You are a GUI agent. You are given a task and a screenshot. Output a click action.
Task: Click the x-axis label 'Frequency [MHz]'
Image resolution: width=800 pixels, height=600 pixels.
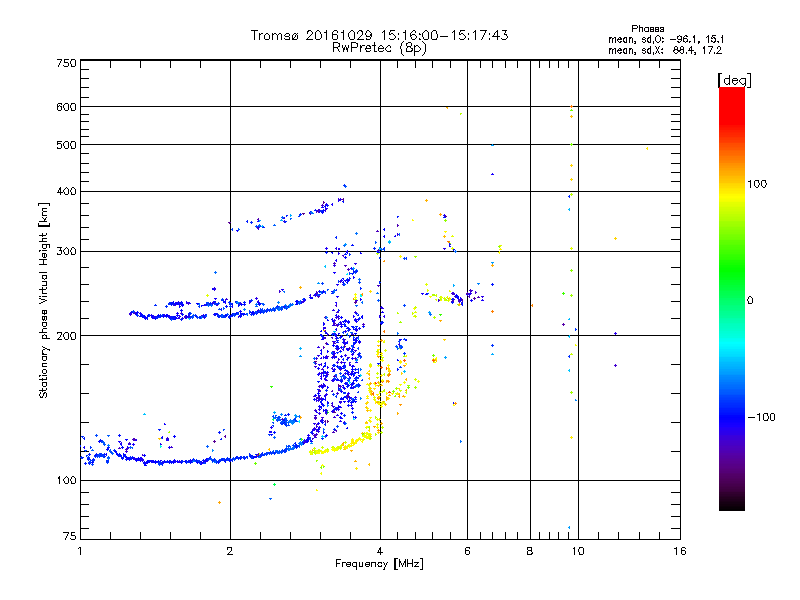point(379,564)
